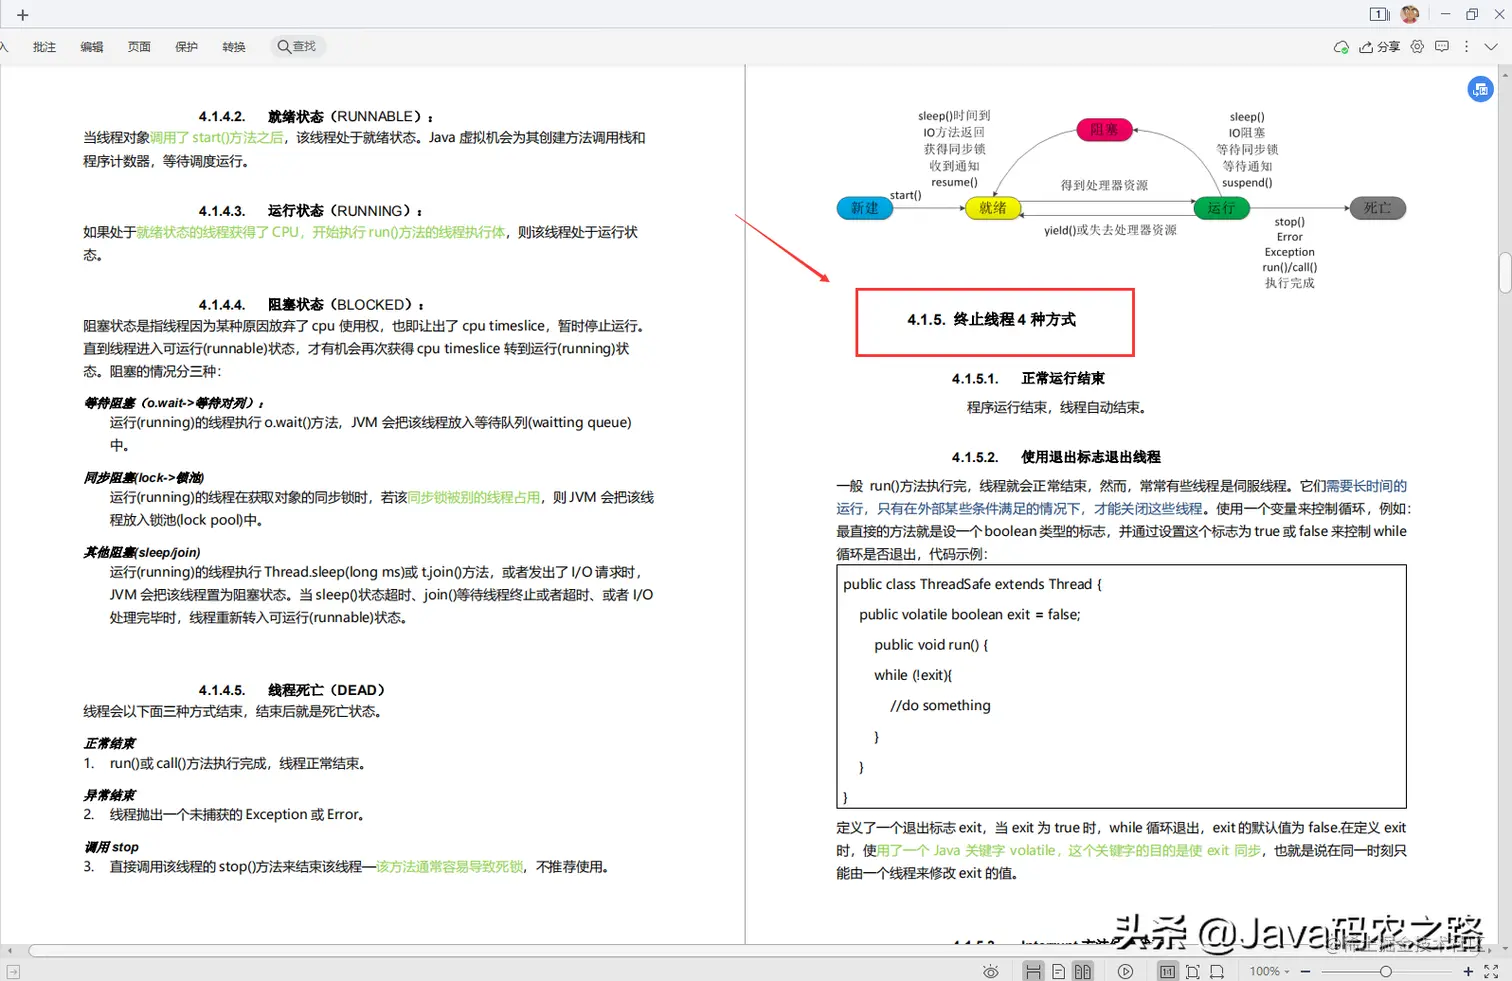1512x981 pixels.
Task: Open the 页面 menu
Action: pos(139,46)
